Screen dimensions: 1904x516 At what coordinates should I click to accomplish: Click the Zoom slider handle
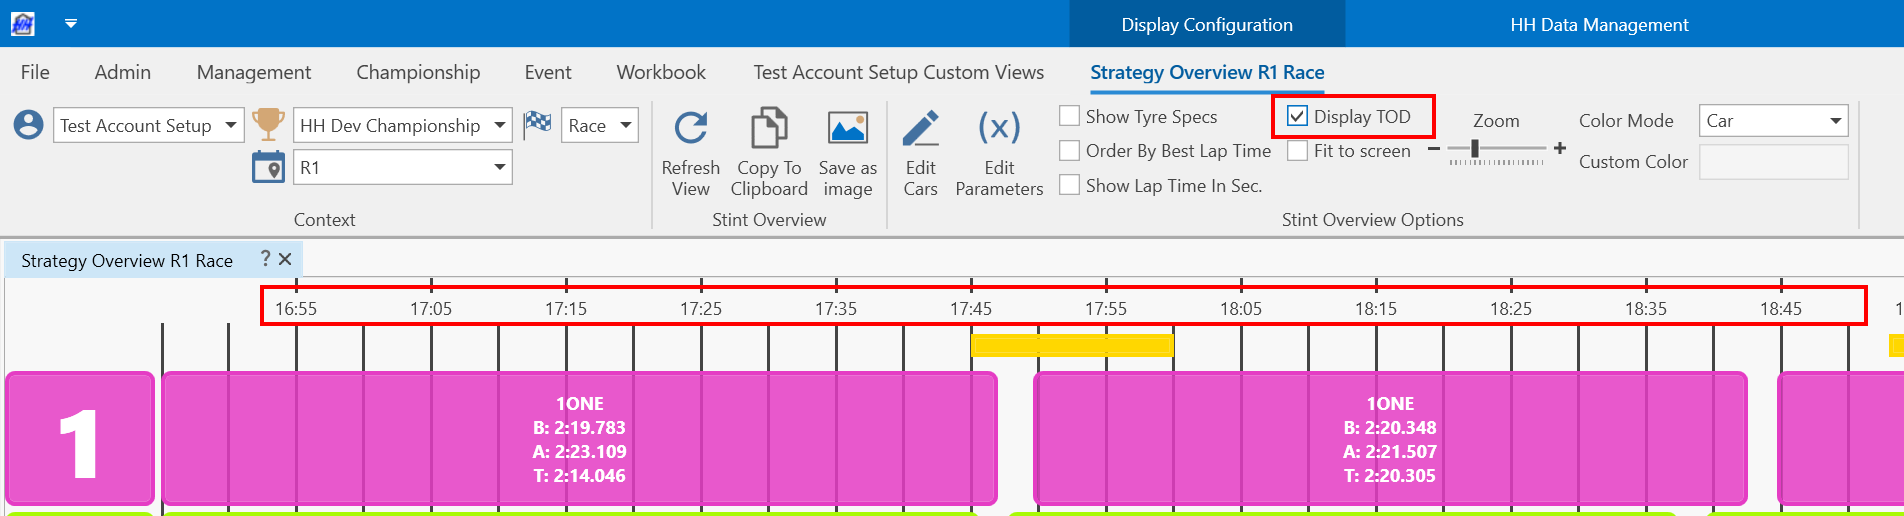(1474, 149)
